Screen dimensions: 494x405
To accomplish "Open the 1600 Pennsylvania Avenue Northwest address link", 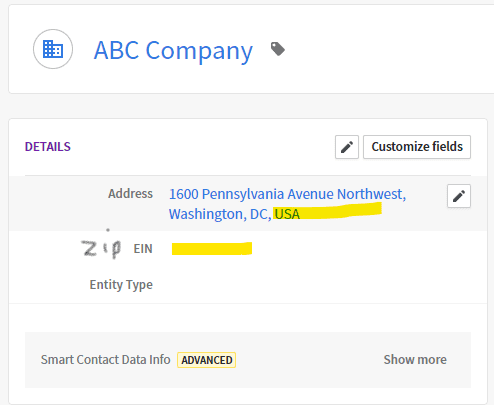I will pyautogui.click(x=287, y=194).
